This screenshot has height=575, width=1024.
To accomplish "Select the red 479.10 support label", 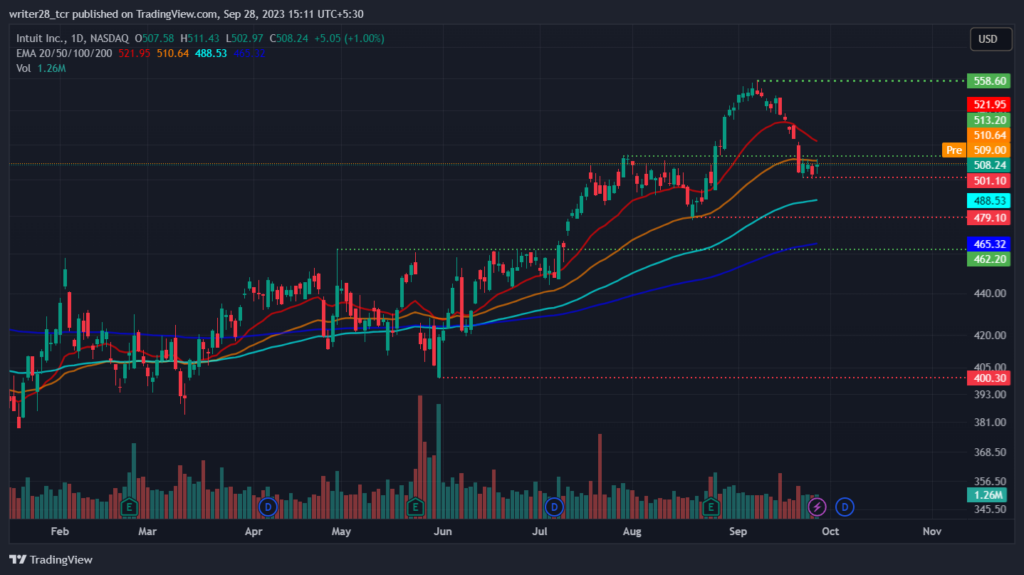I will tap(989, 218).
